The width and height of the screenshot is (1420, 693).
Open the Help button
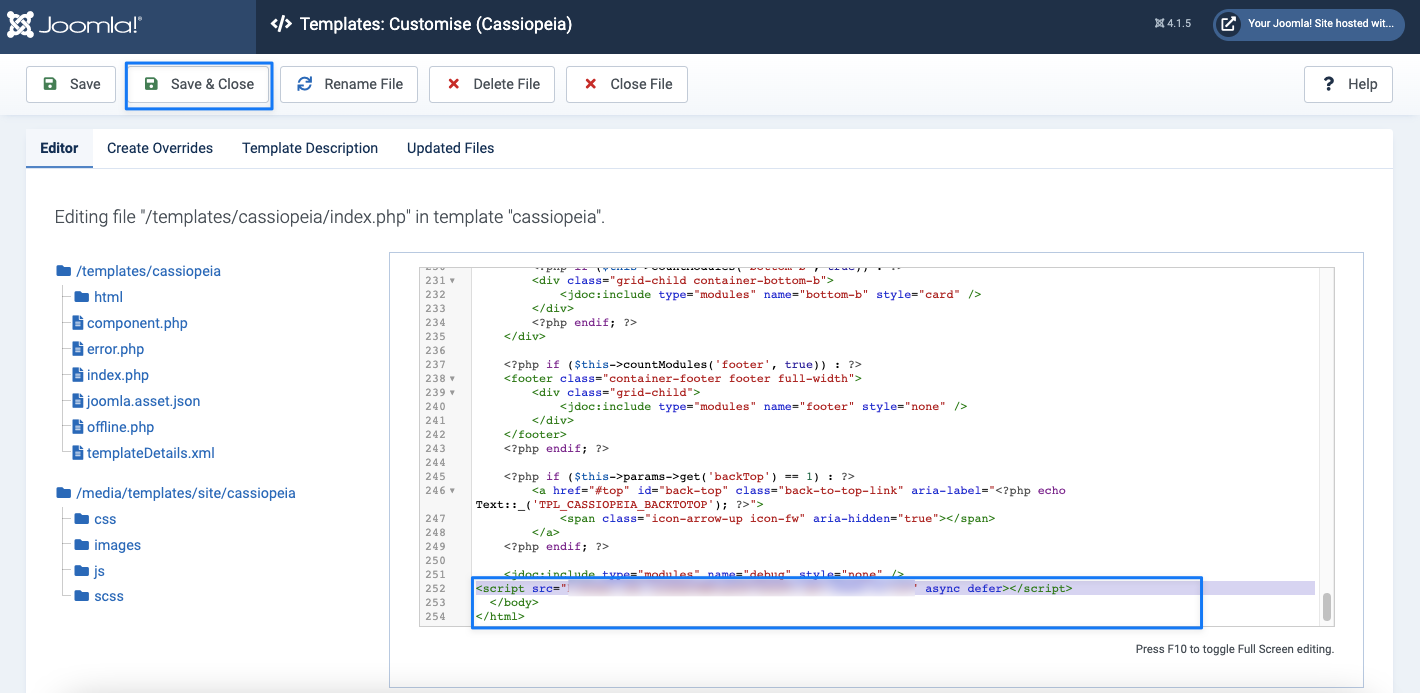[x=1349, y=84]
